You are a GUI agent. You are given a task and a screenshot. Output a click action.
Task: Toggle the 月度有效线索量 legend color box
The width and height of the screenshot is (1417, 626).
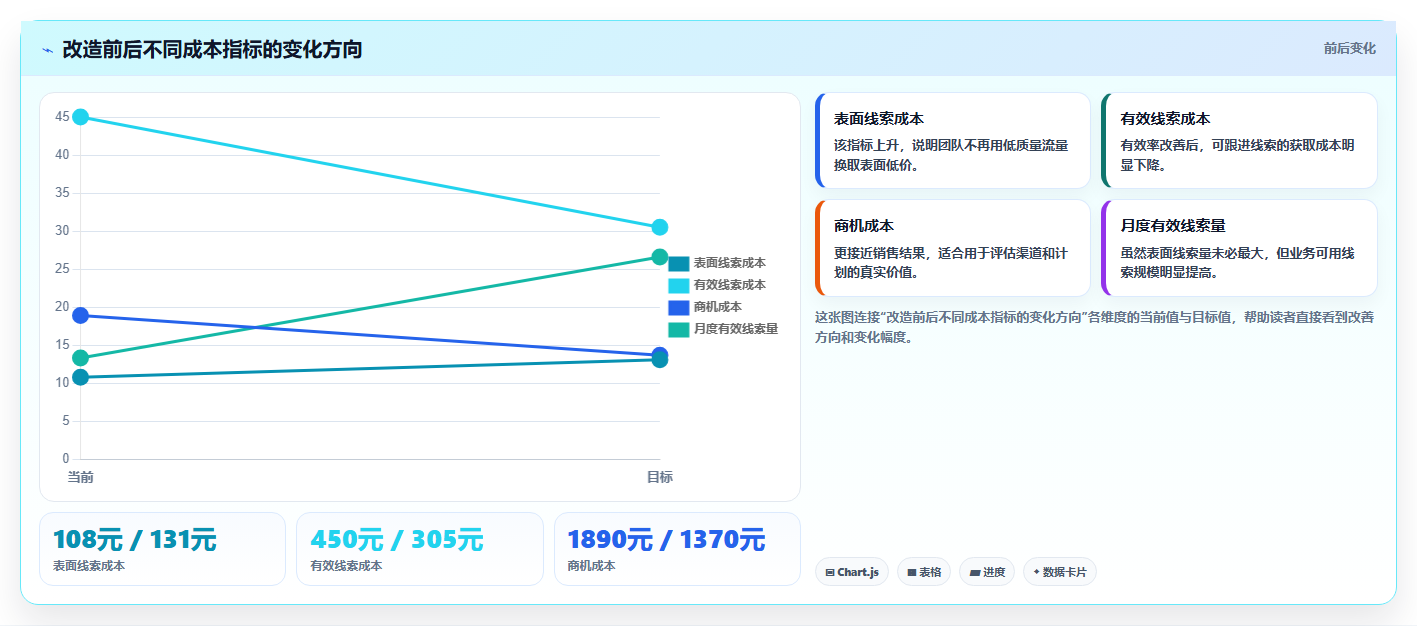[678, 330]
